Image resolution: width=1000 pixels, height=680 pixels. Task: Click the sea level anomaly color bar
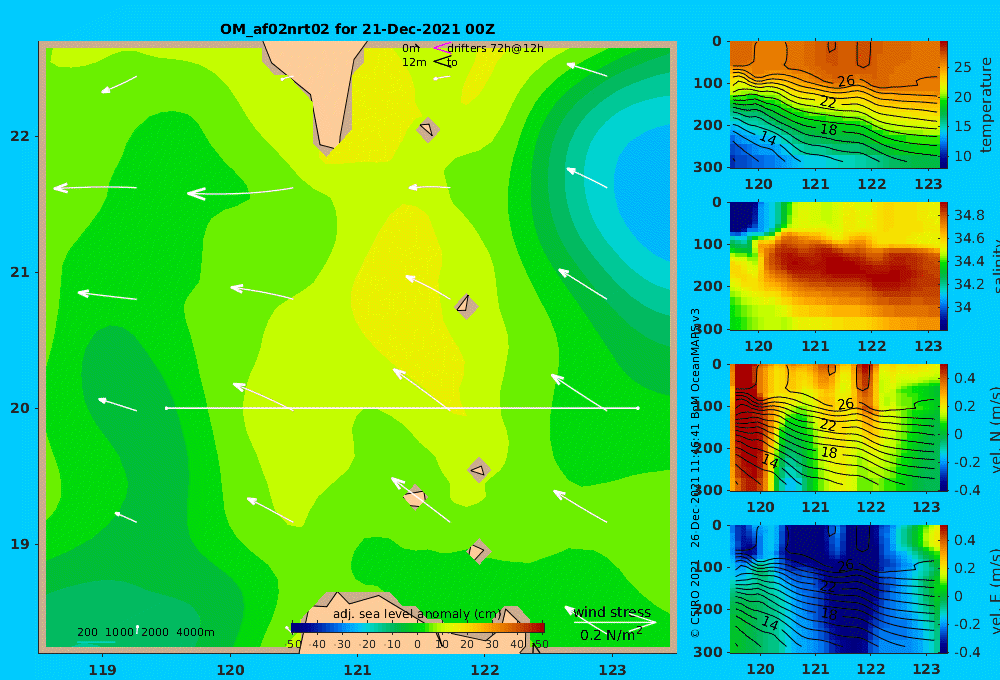point(418,628)
